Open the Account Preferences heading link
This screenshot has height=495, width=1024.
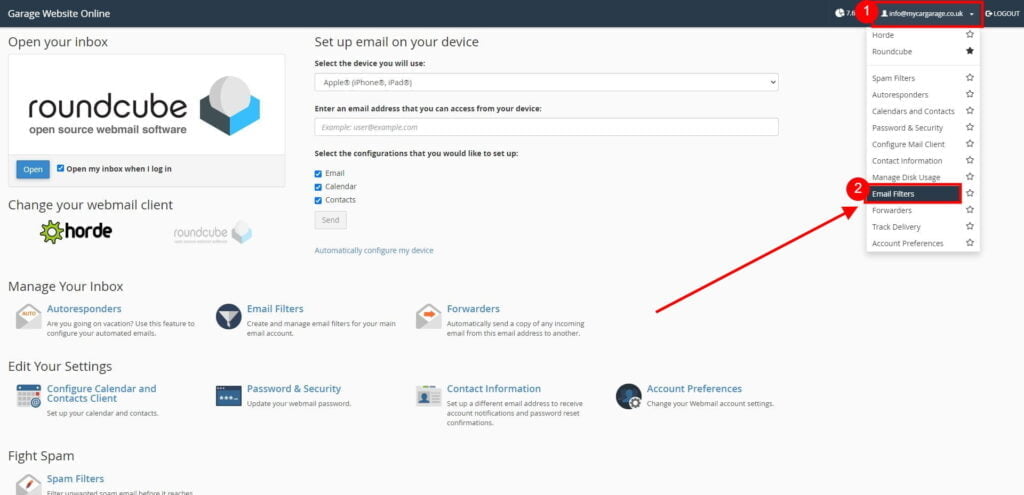[694, 389]
